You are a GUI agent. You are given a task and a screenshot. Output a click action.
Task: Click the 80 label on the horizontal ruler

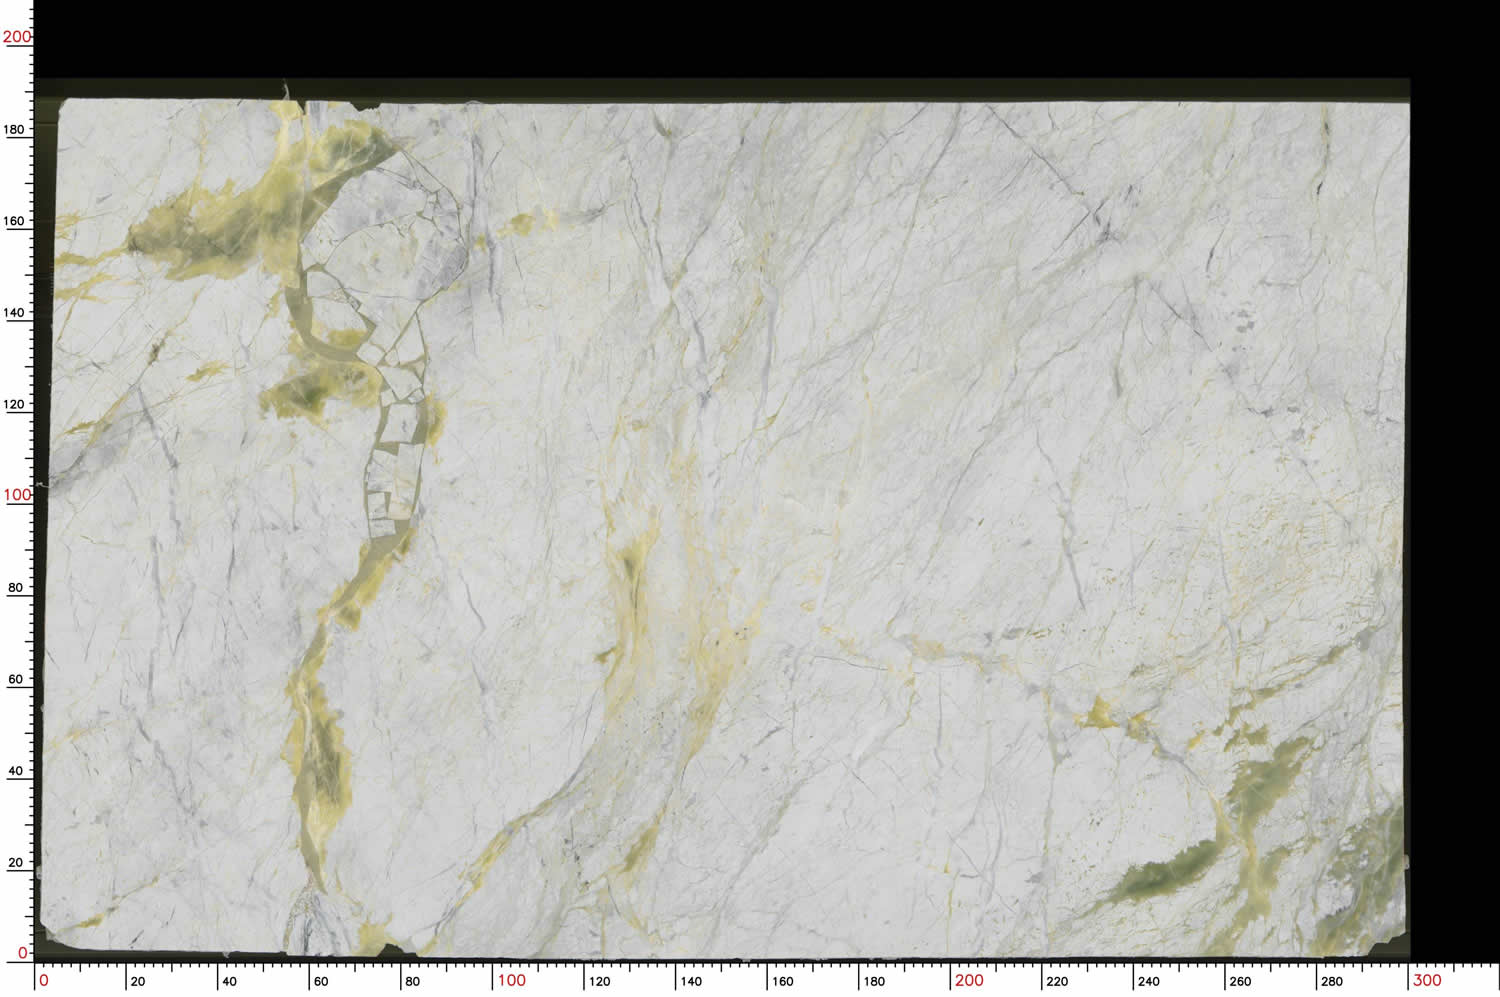[412, 981]
